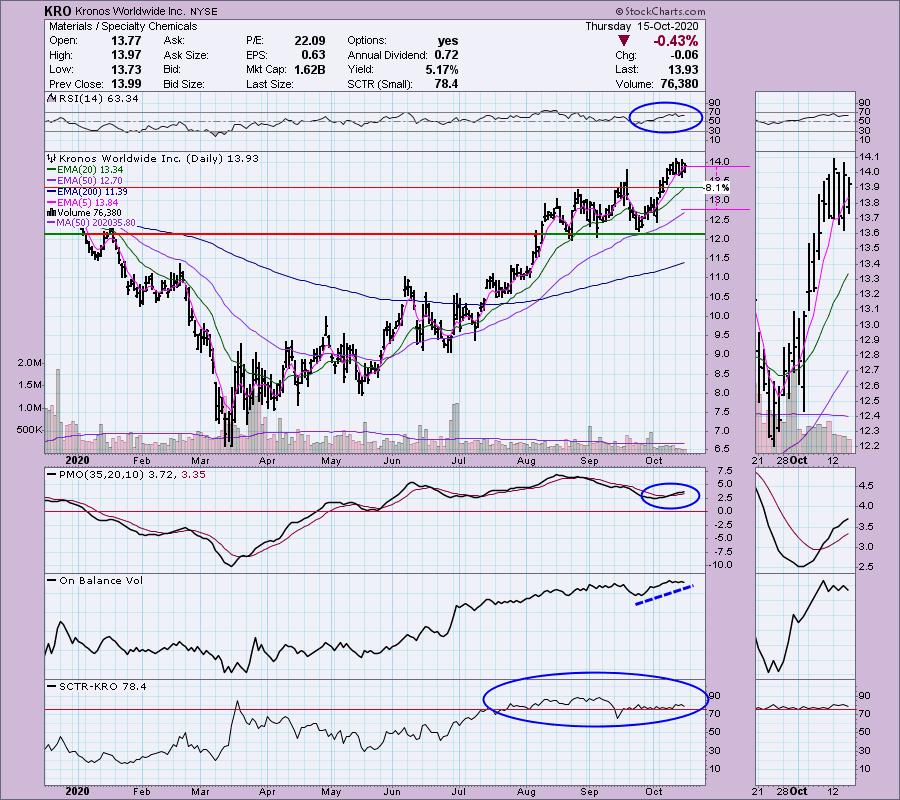Click the Last price value in header
Viewport: 900px width, 800px height.
683,69
